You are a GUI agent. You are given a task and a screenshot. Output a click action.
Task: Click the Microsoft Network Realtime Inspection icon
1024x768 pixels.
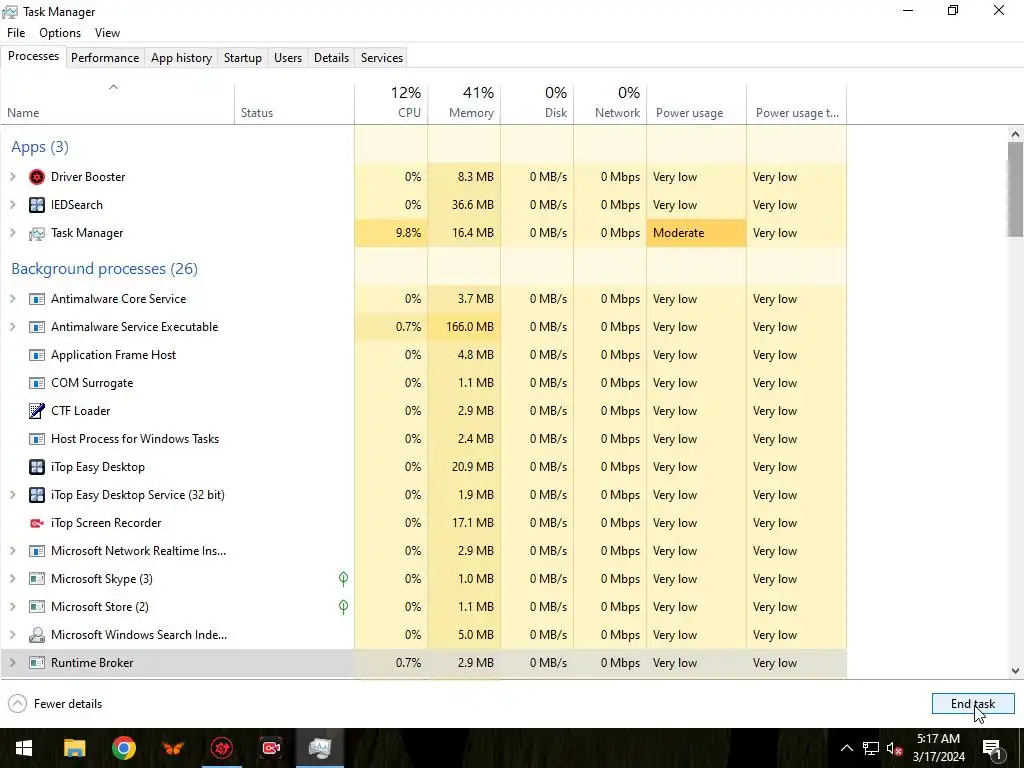tap(37, 551)
